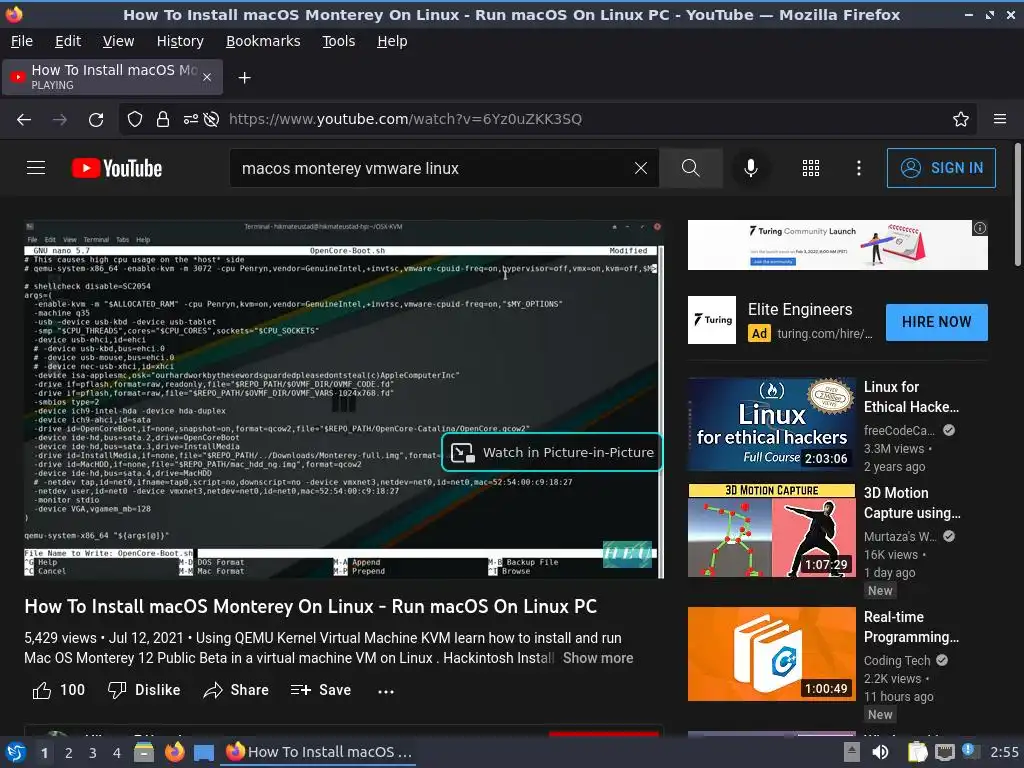Open clipboard manager in system tray
Image resolution: width=1024 pixels, height=768 pixels.
click(917, 752)
